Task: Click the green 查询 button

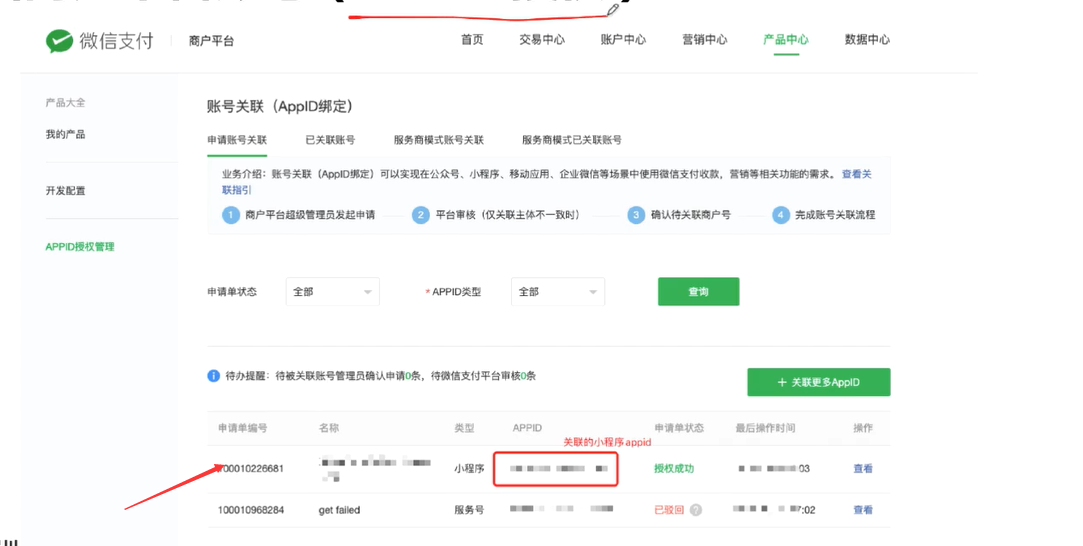Action: pyautogui.click(x=698, y=292)
